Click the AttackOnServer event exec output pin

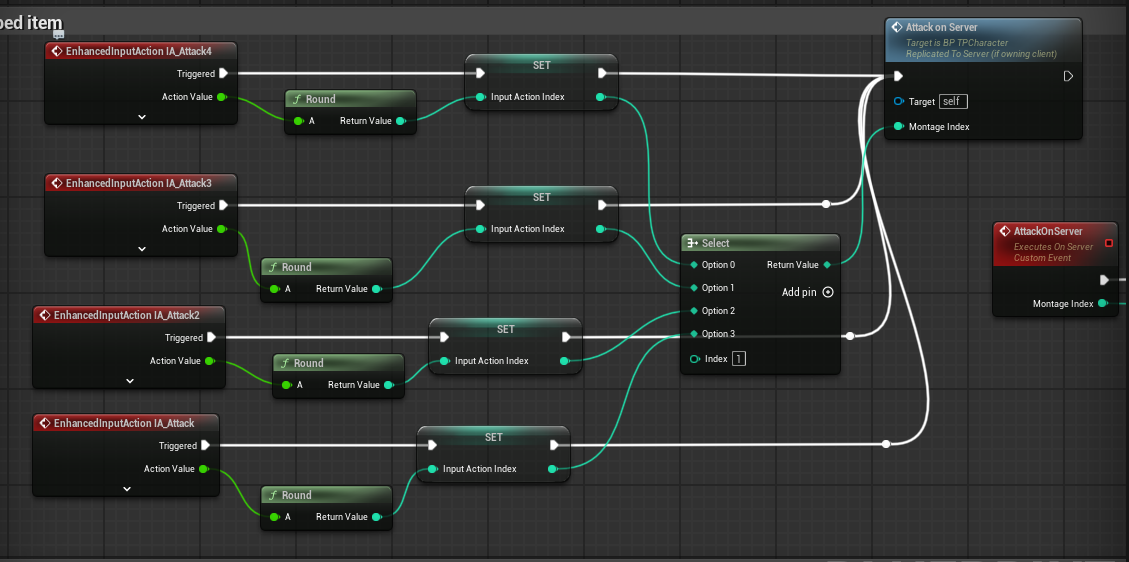(1105, 280)
